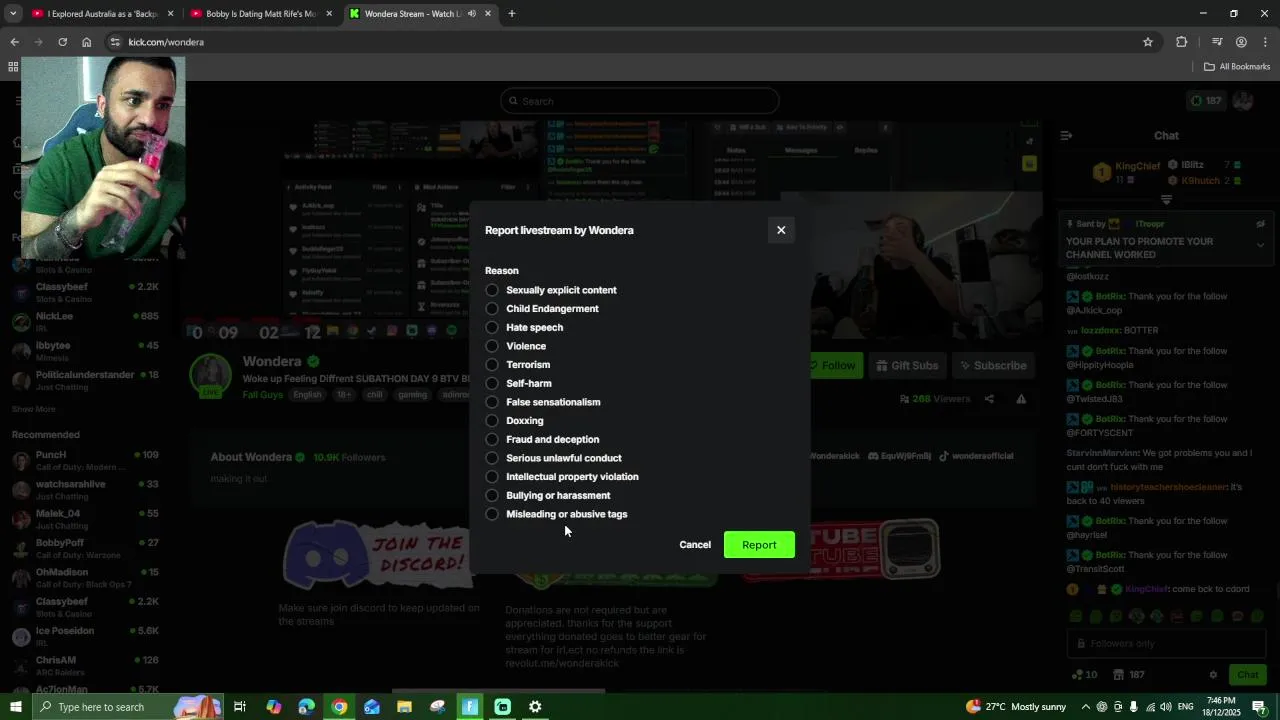Click the Gift Subs button

click(x=906, y=366)
